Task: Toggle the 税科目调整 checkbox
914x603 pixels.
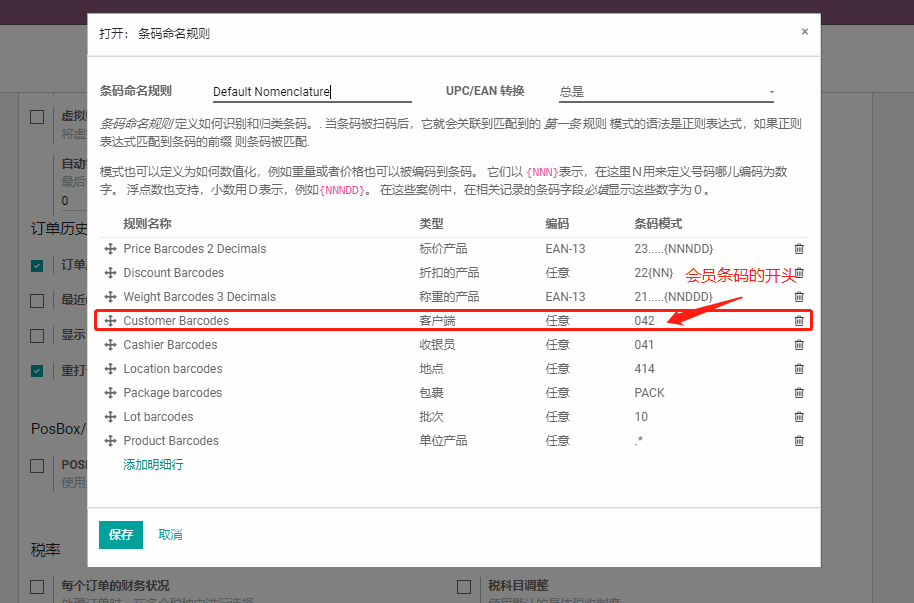Action: click(464, 586)
